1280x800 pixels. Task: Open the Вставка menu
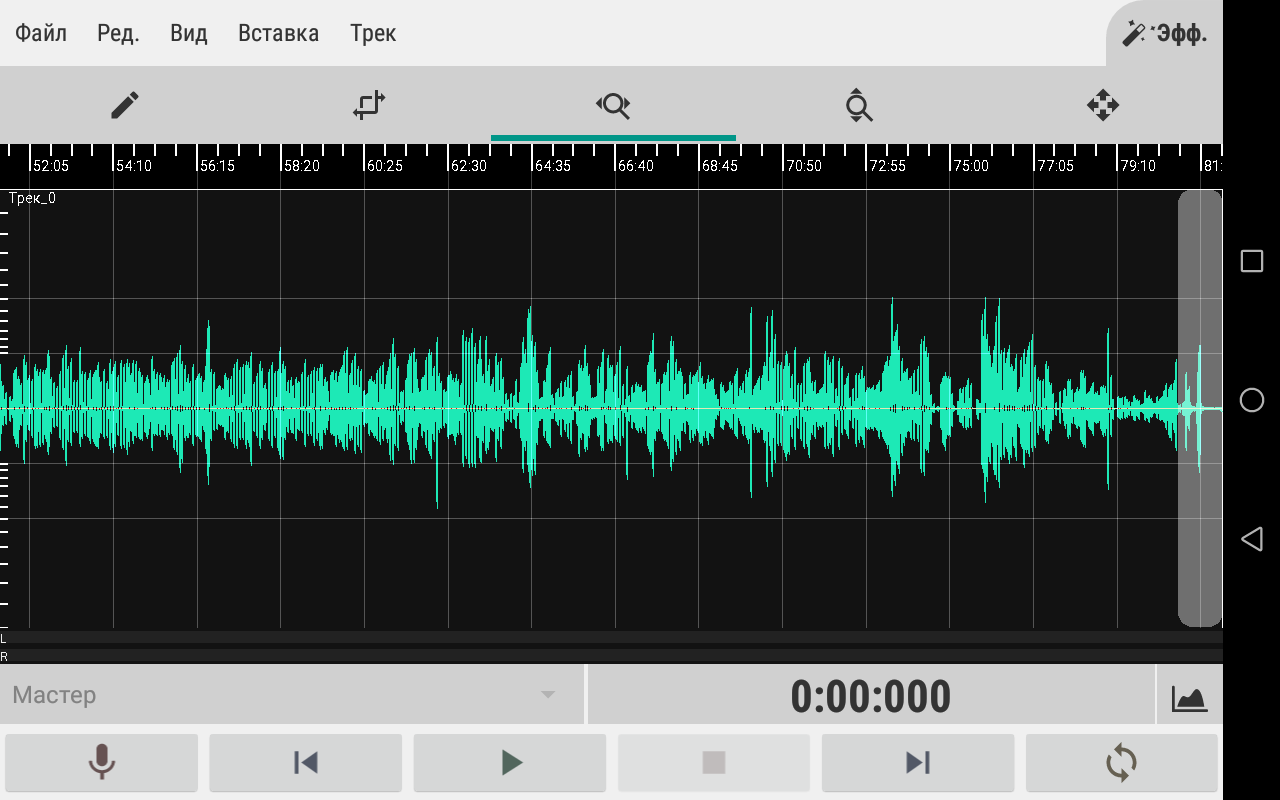pyautogui.click(x=279, y=33)
